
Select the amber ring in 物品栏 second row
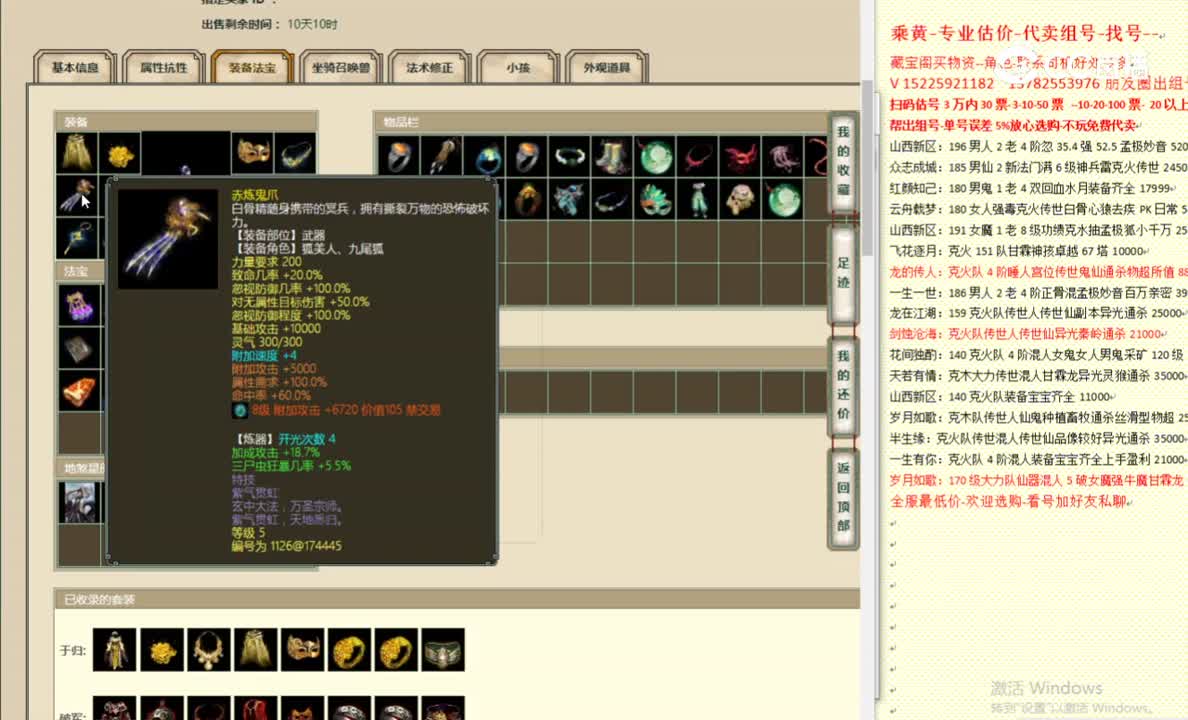[x=527, y=200]
